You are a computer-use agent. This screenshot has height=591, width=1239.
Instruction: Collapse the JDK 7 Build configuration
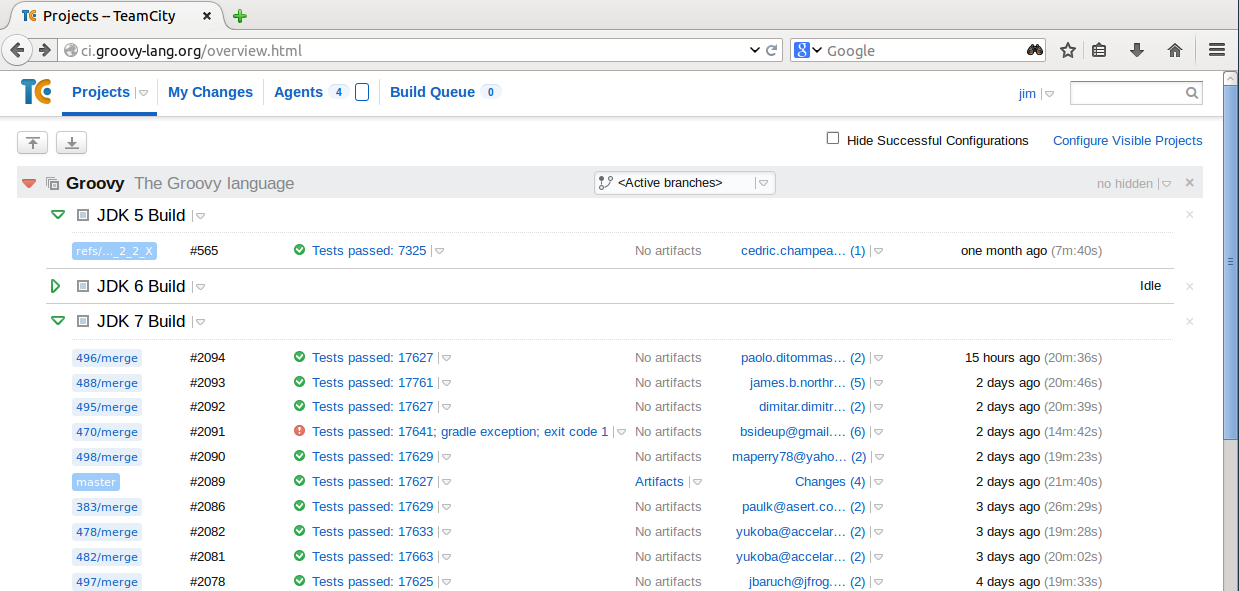[x=57, y=321]
